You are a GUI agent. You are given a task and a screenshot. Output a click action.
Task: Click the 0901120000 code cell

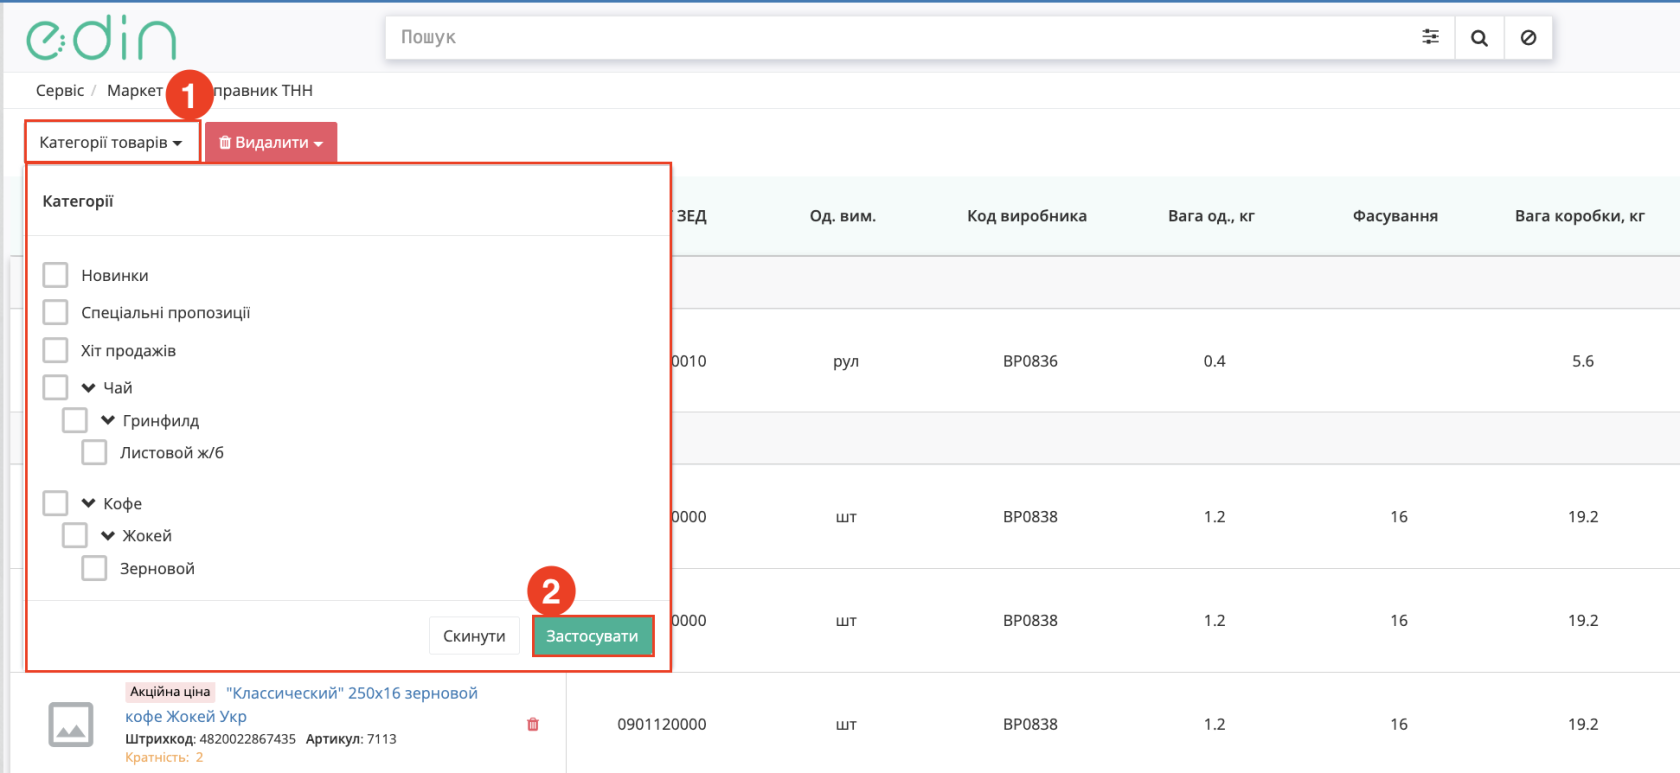click(x=662, y=724)
